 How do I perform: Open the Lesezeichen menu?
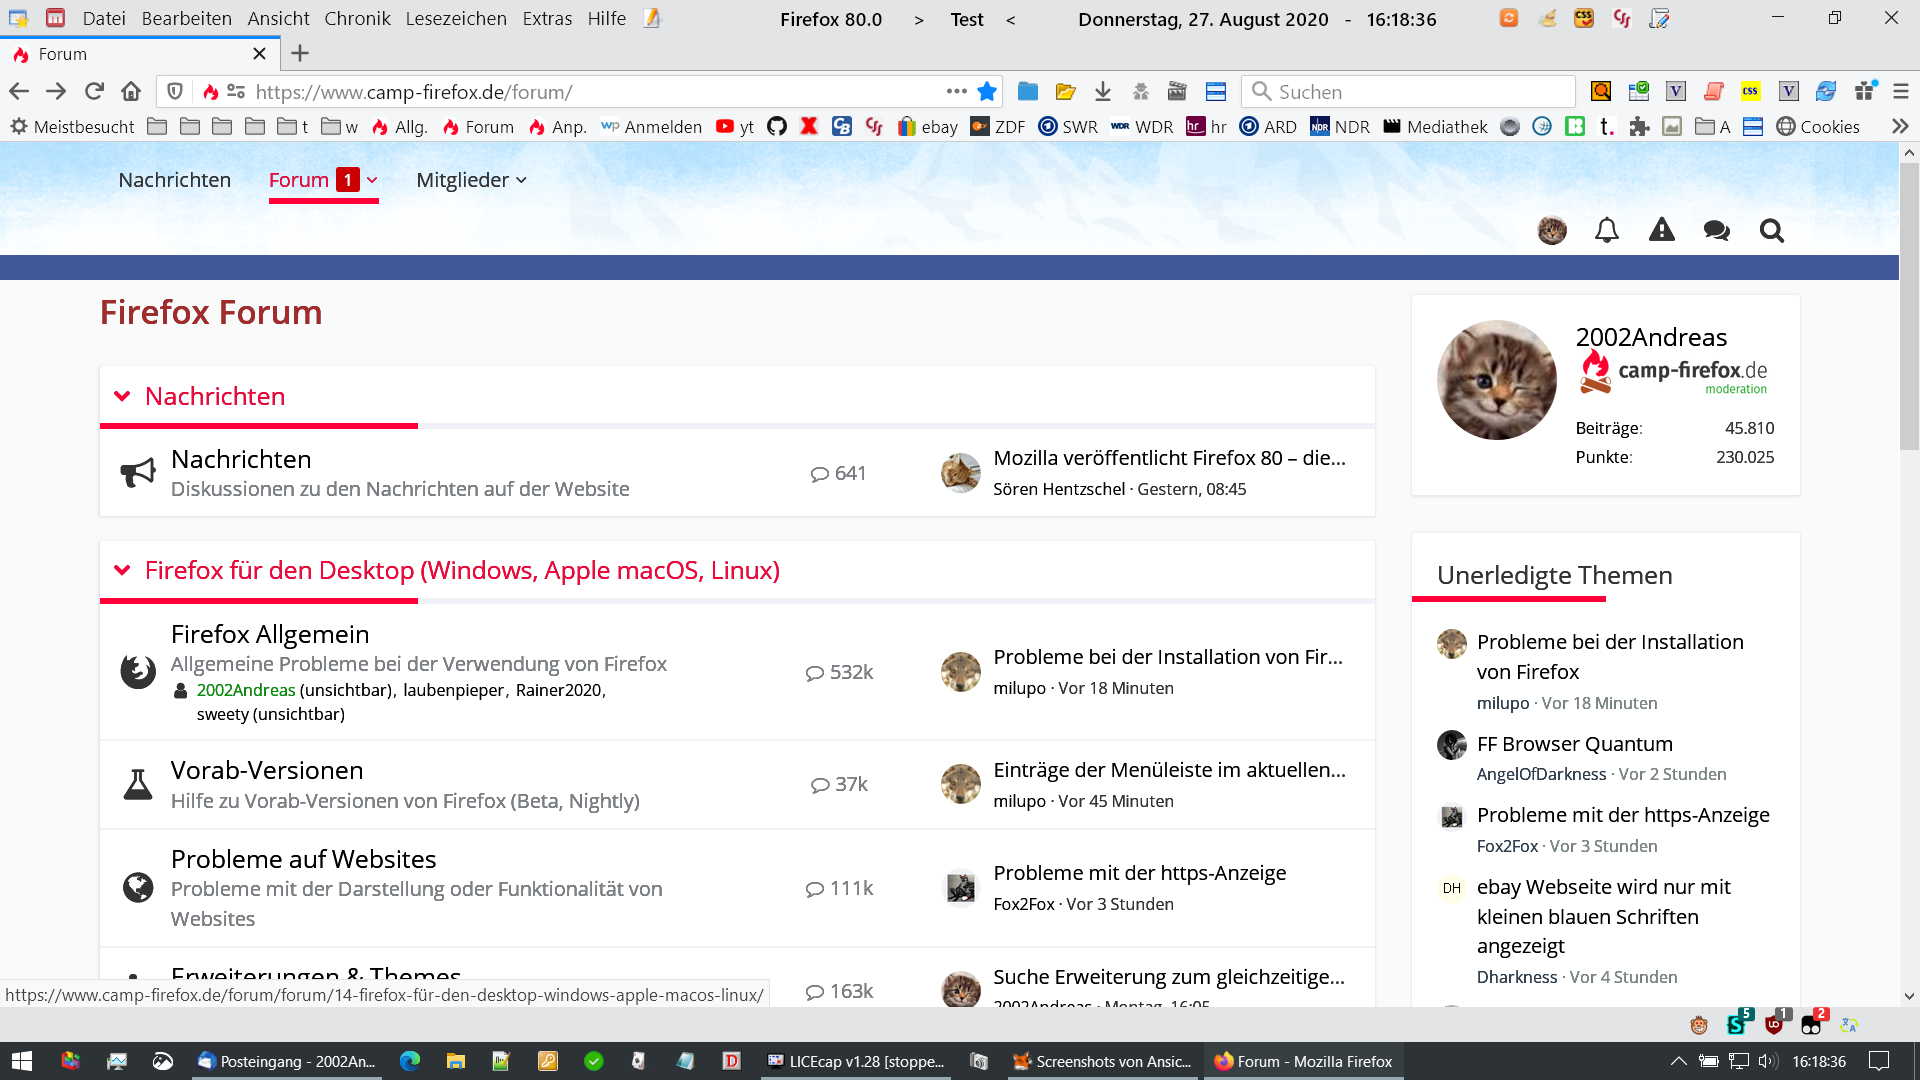coord(455,19)
